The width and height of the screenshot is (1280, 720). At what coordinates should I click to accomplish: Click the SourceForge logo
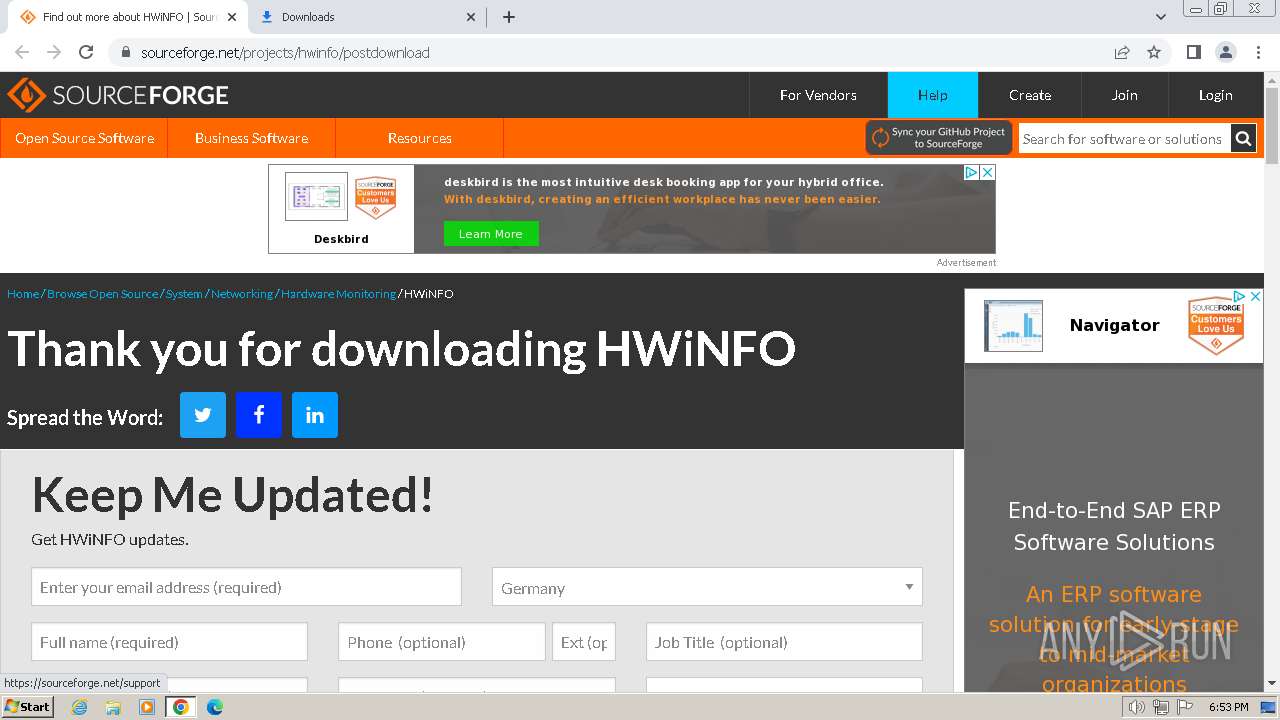pyautogui.click(x=118, y=95)
